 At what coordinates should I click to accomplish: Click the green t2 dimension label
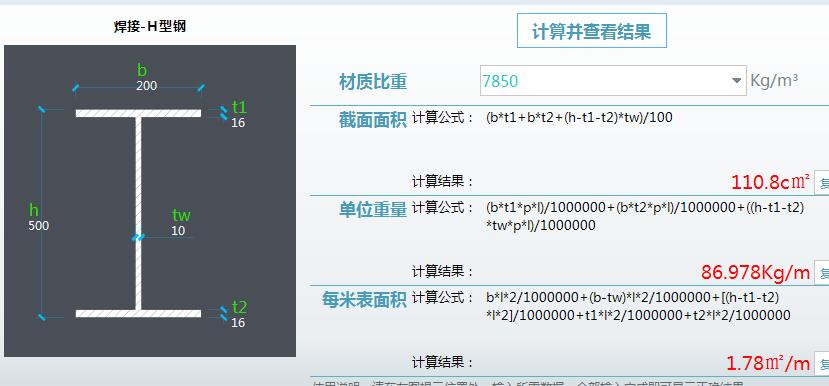pos(240,307)
